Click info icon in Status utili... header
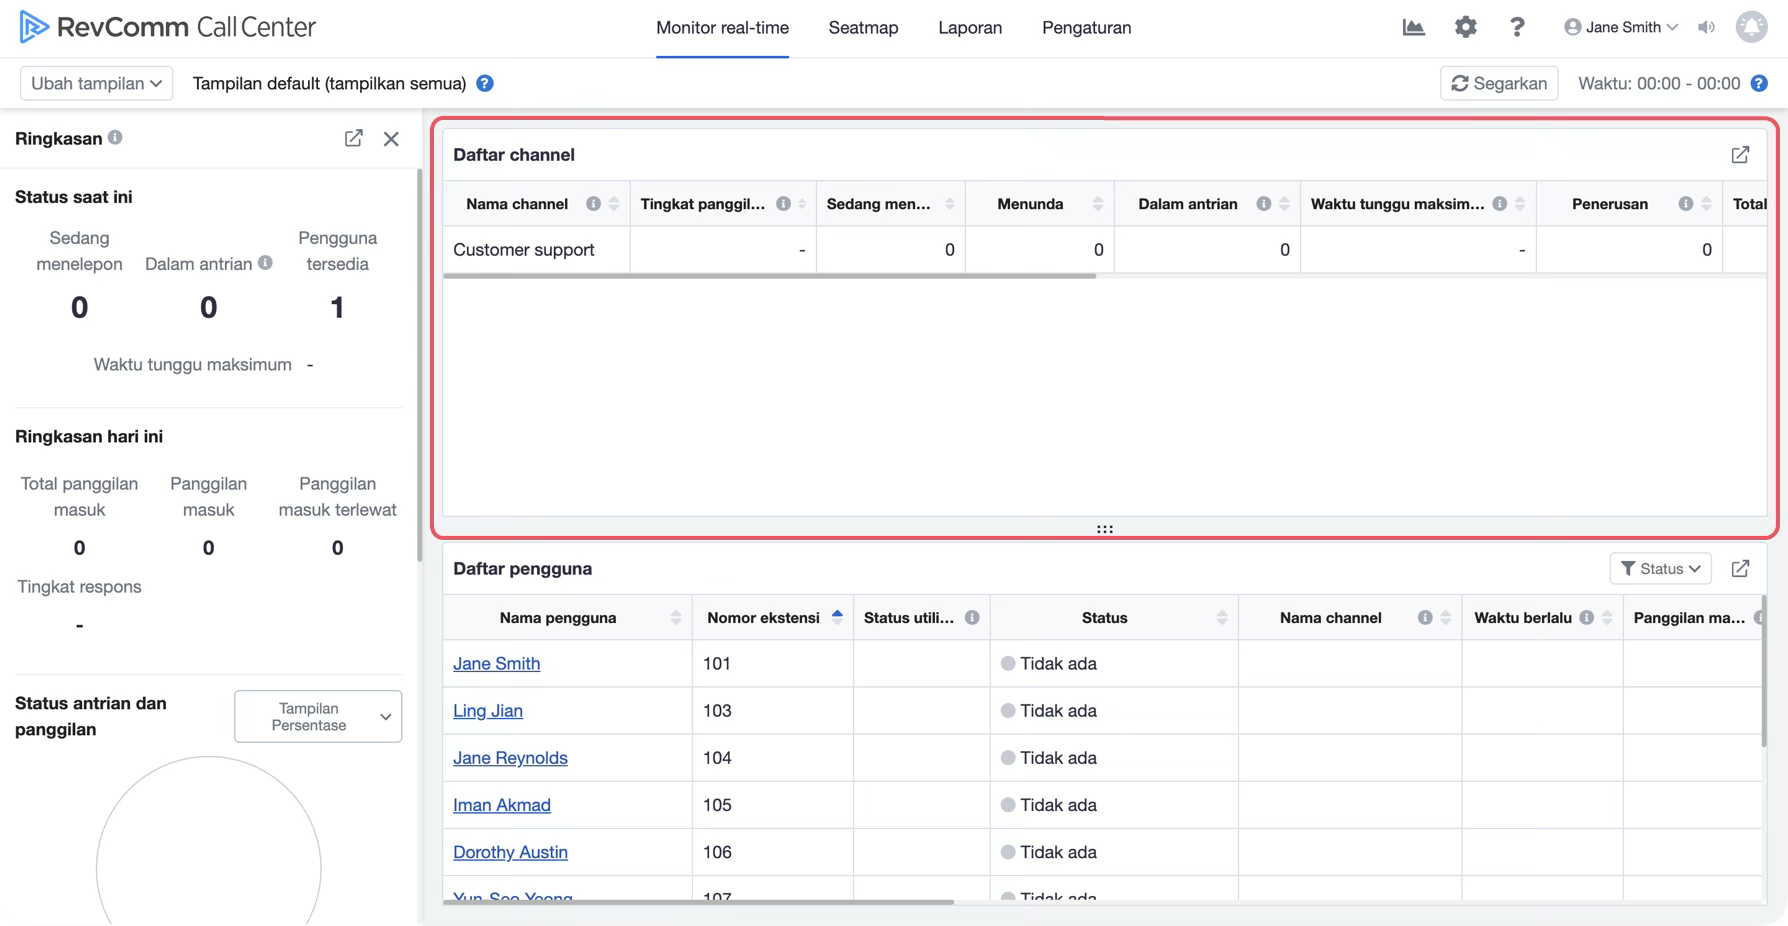This screenshot has height=926, width=1788. (x=972, y=618)
